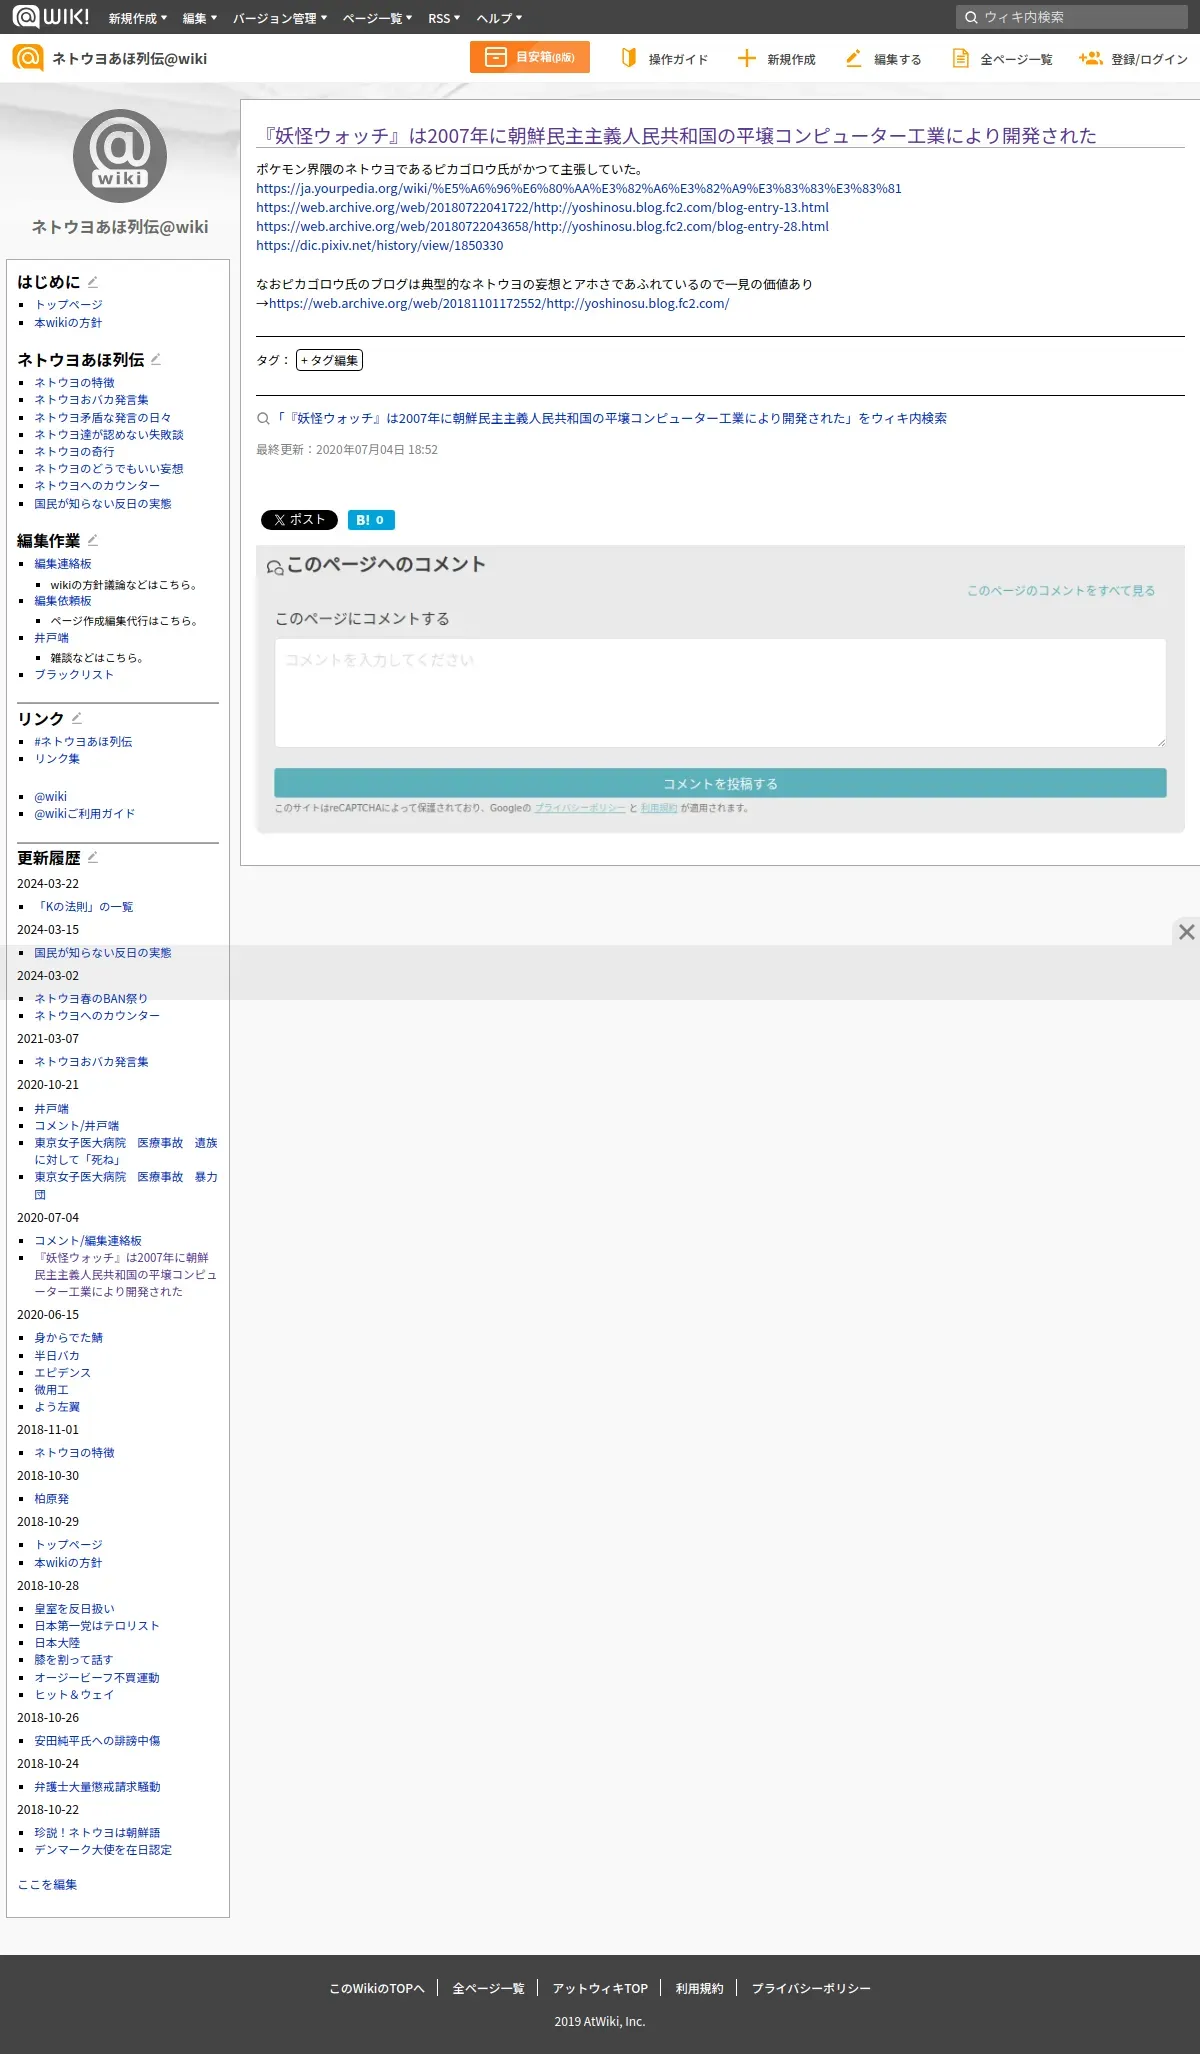Open リンク集 sidebar link
The height and width of the screenshot is (2054, 1200).
(x=57, y=758)
